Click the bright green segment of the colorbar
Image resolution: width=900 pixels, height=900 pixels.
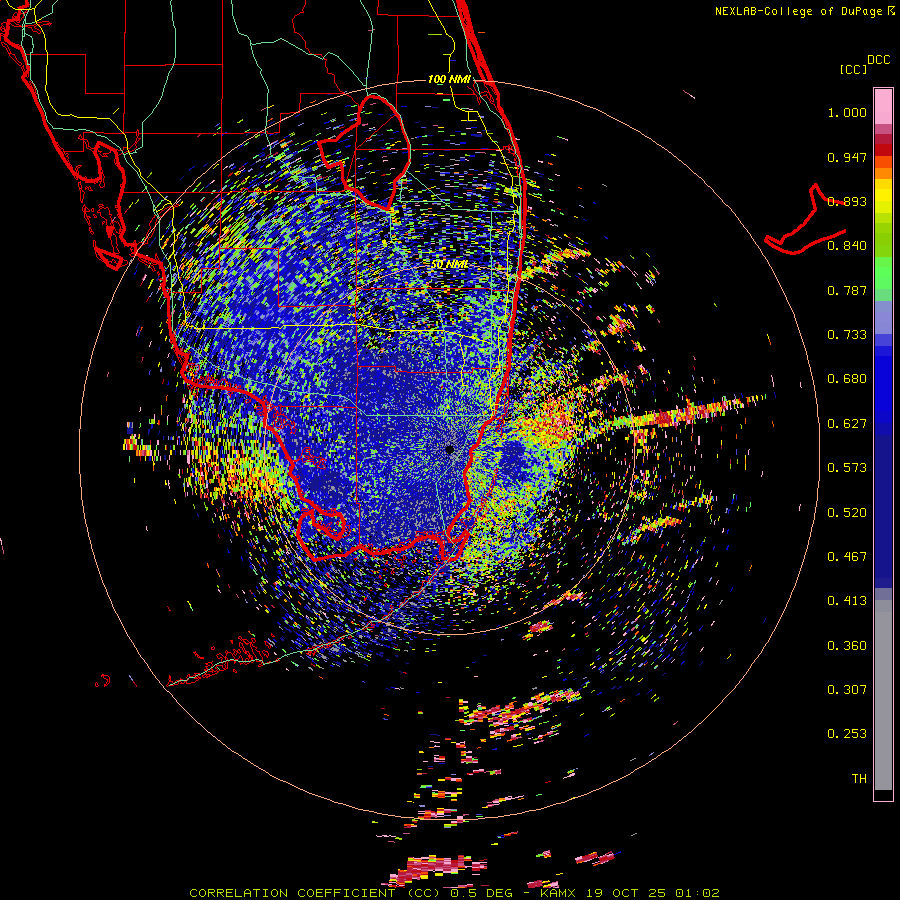pos(883,273)
